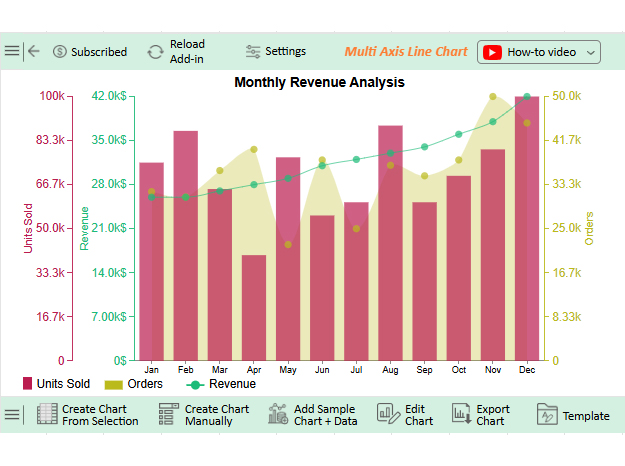Click the Create Chart Manually icon
The width and height of the screenshot is (625, 466).
(168, 415)
